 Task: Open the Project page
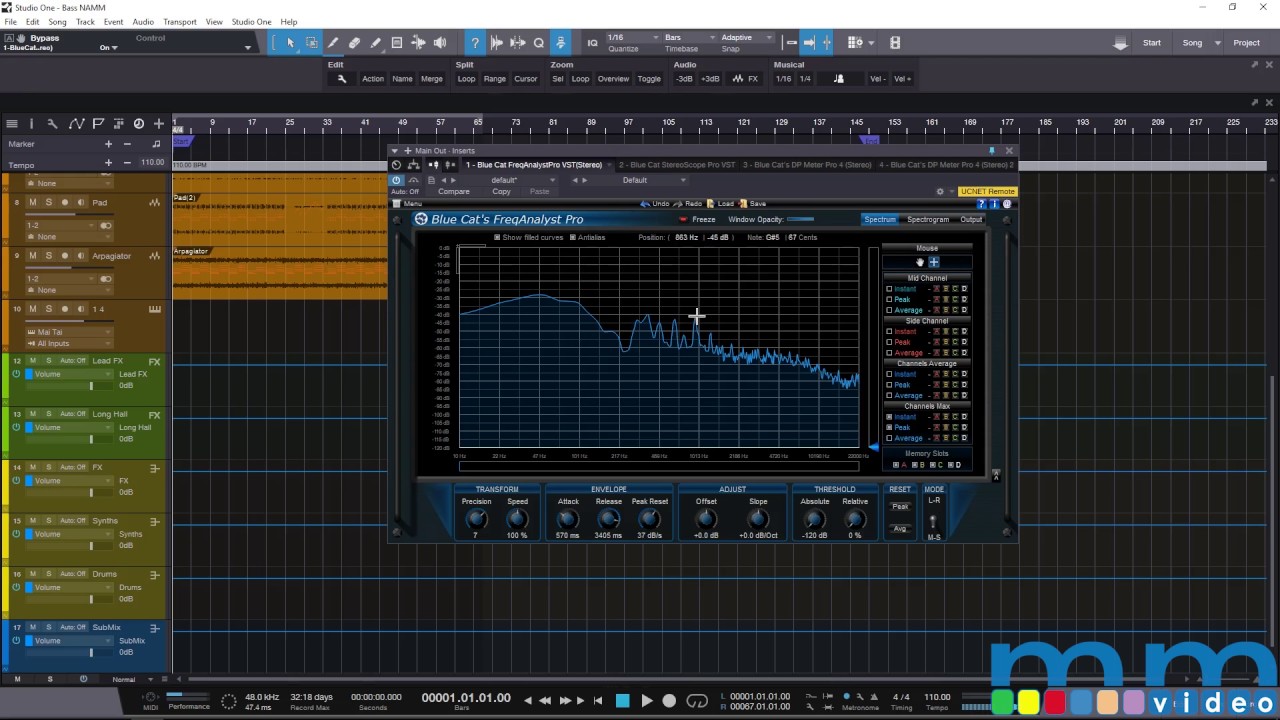click(x=1247, y=43)
